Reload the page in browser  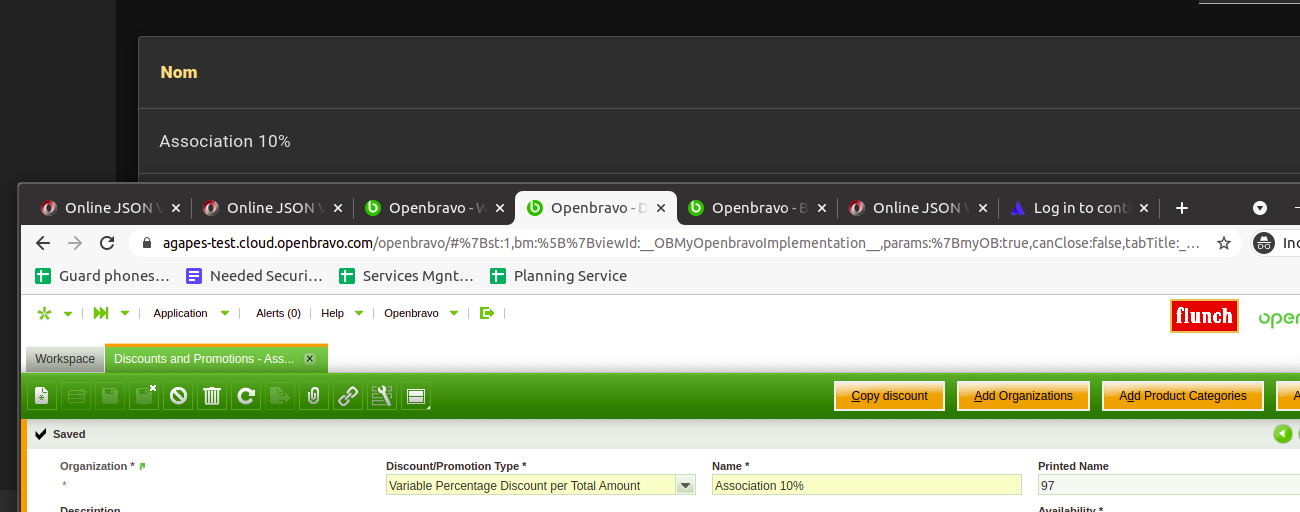click(107, 243)
